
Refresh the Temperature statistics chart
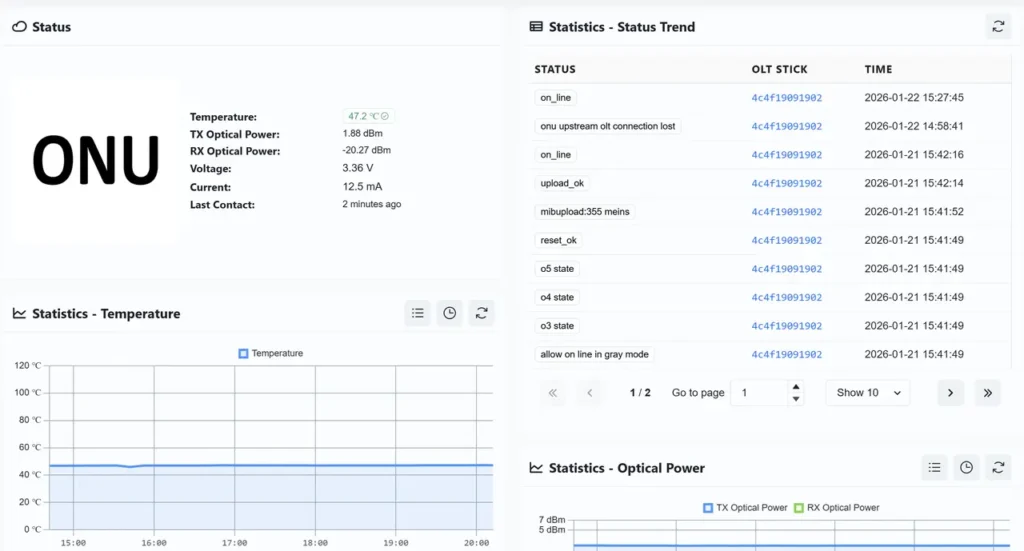482,313
